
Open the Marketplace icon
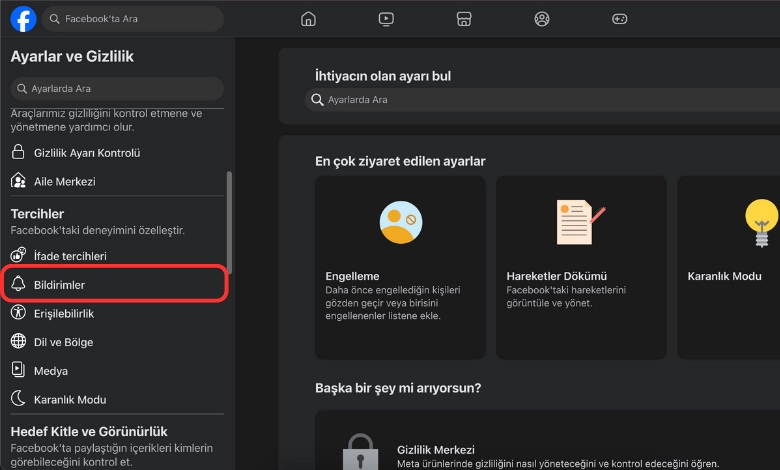(x=464, y=19)
